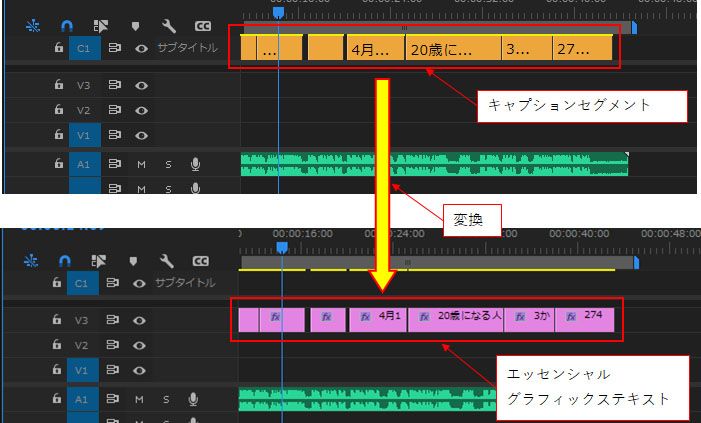Select caption segment '20歳に...' in upper timeline

coord(453,48)
